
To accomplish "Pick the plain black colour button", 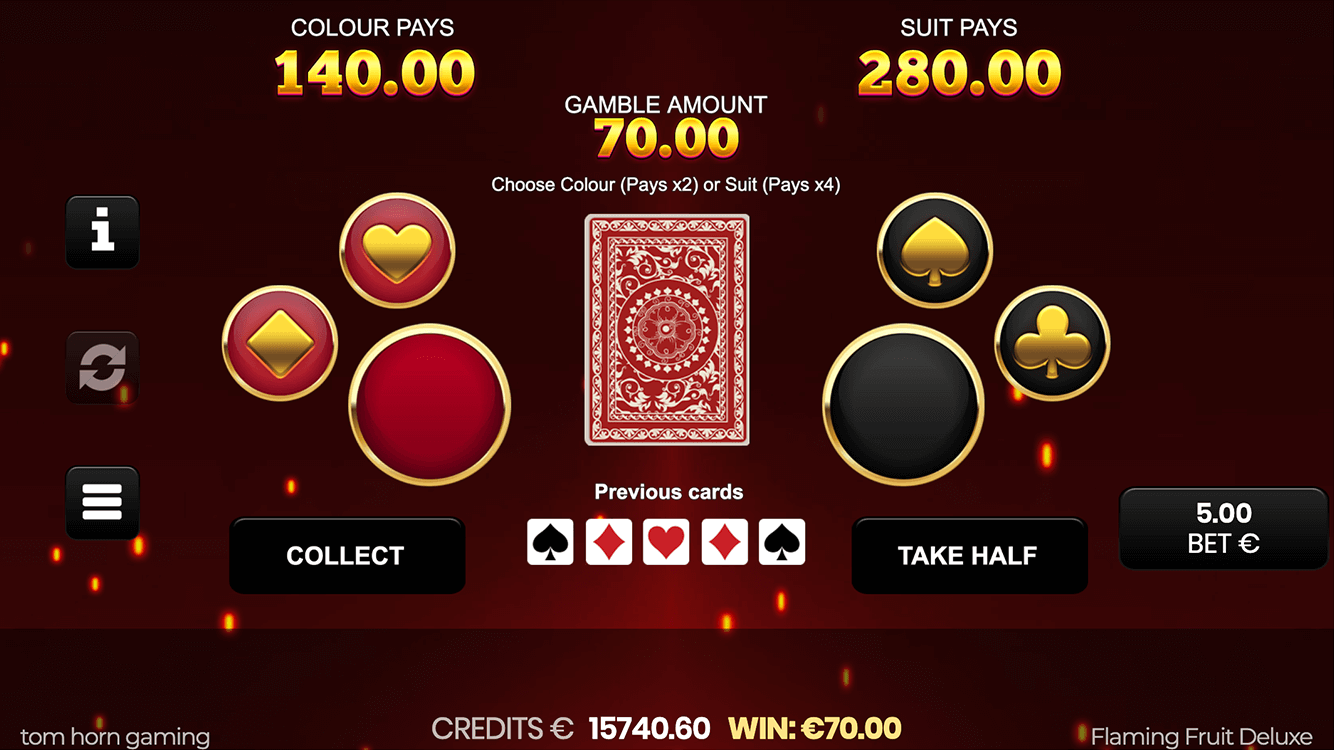I will click(904, 405).
